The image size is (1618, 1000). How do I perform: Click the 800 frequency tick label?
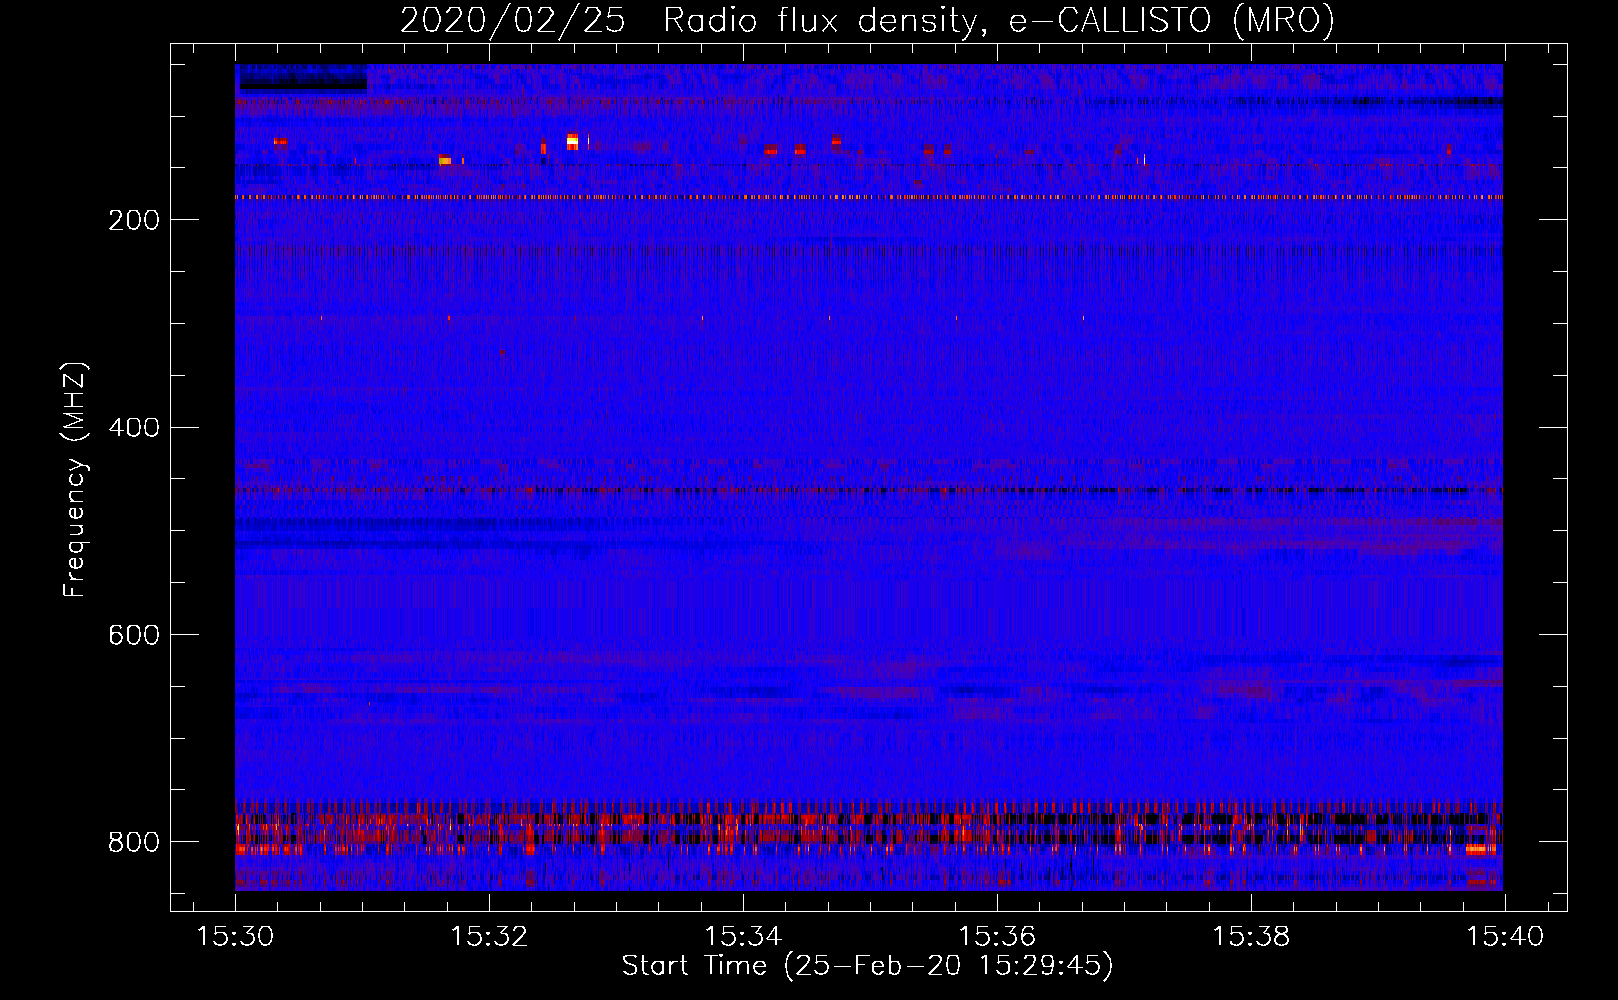tap(134, 842)
